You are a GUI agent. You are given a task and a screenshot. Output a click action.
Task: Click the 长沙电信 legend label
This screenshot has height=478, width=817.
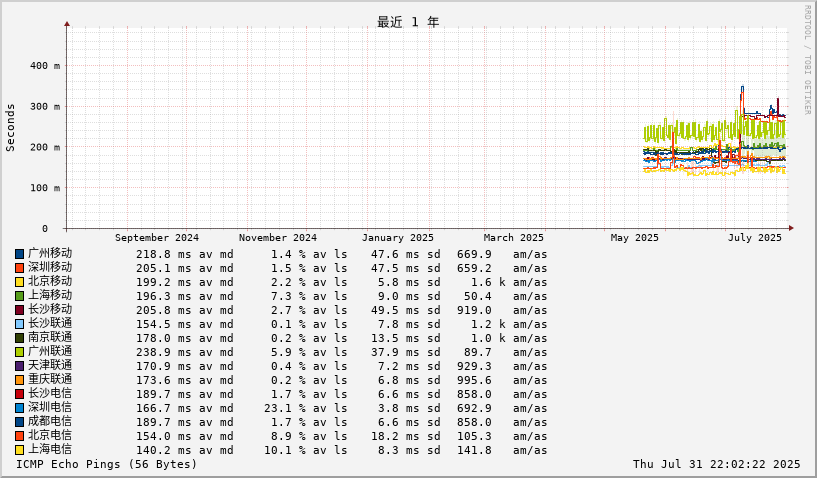(50, 394)
